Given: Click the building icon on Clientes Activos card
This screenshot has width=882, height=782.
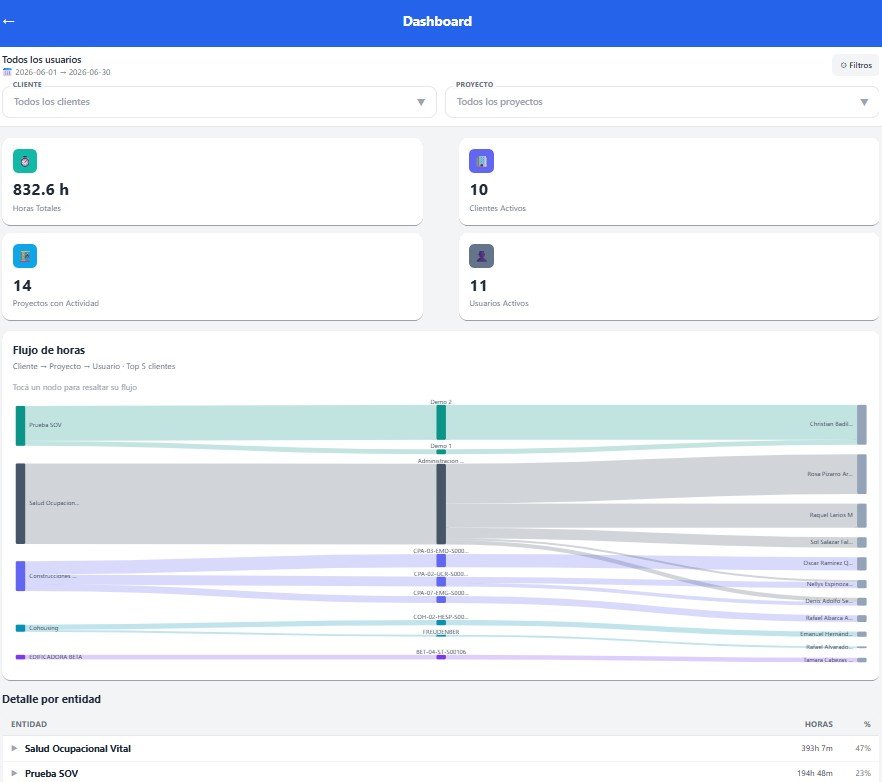Looking at the screenshot, I should (x=482, y=161).
